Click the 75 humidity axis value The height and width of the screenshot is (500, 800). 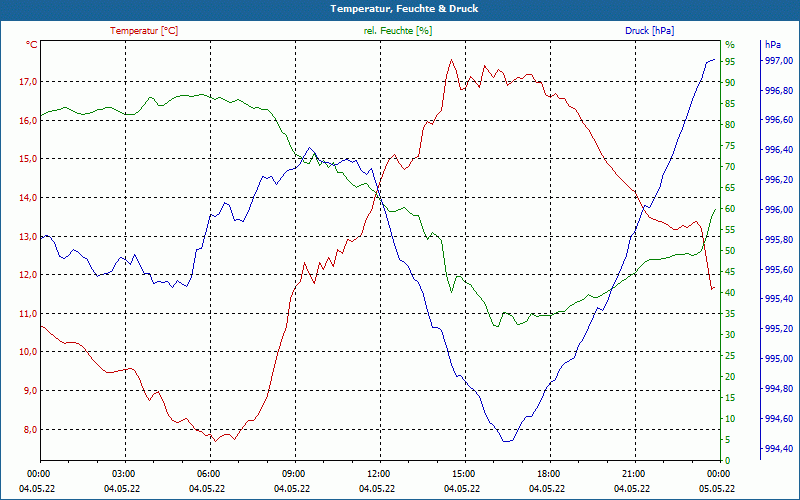click(730, 145)
